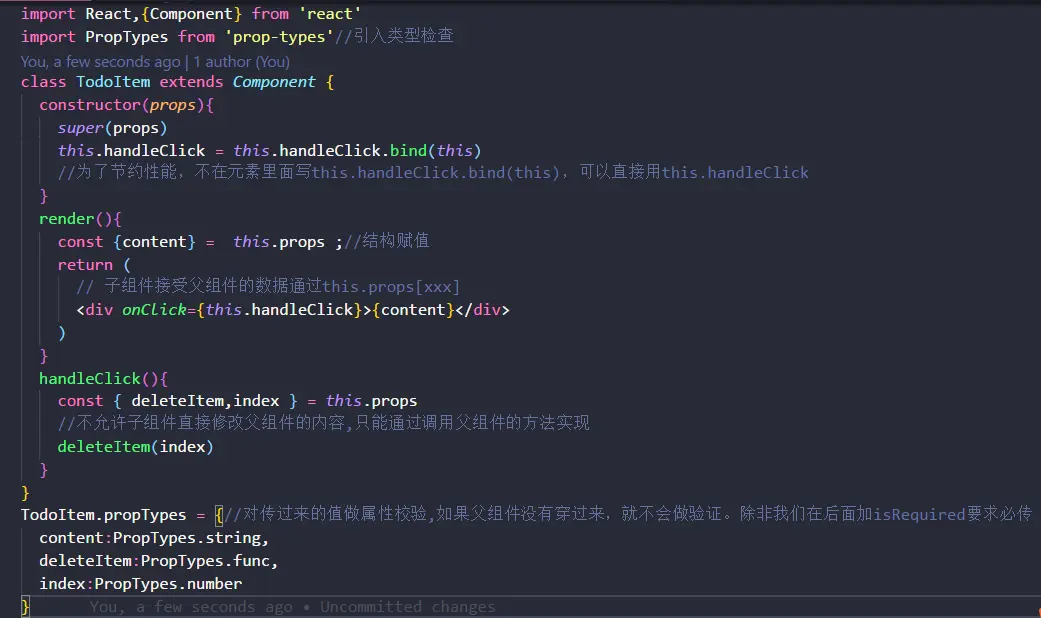Place cursor on the super(props) call

coord(112,128)
